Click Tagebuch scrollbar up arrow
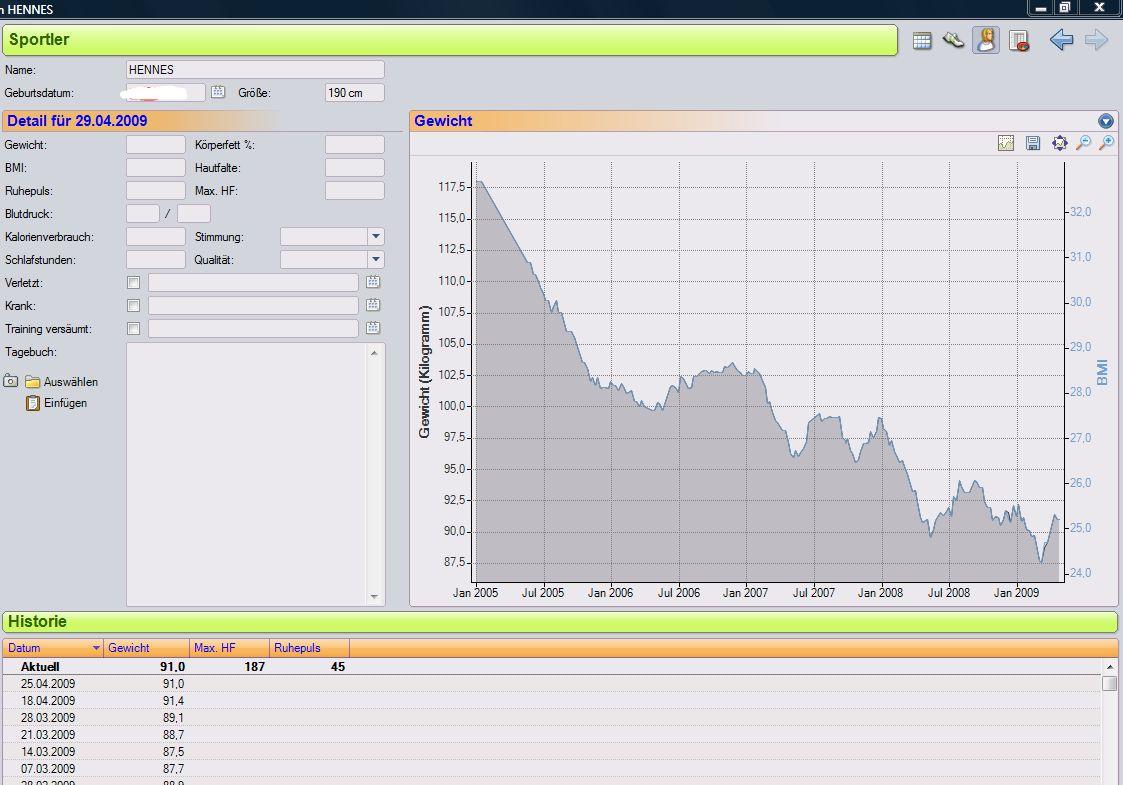The height and width of the screenshot is (785, 1123). tap(375, 352)
